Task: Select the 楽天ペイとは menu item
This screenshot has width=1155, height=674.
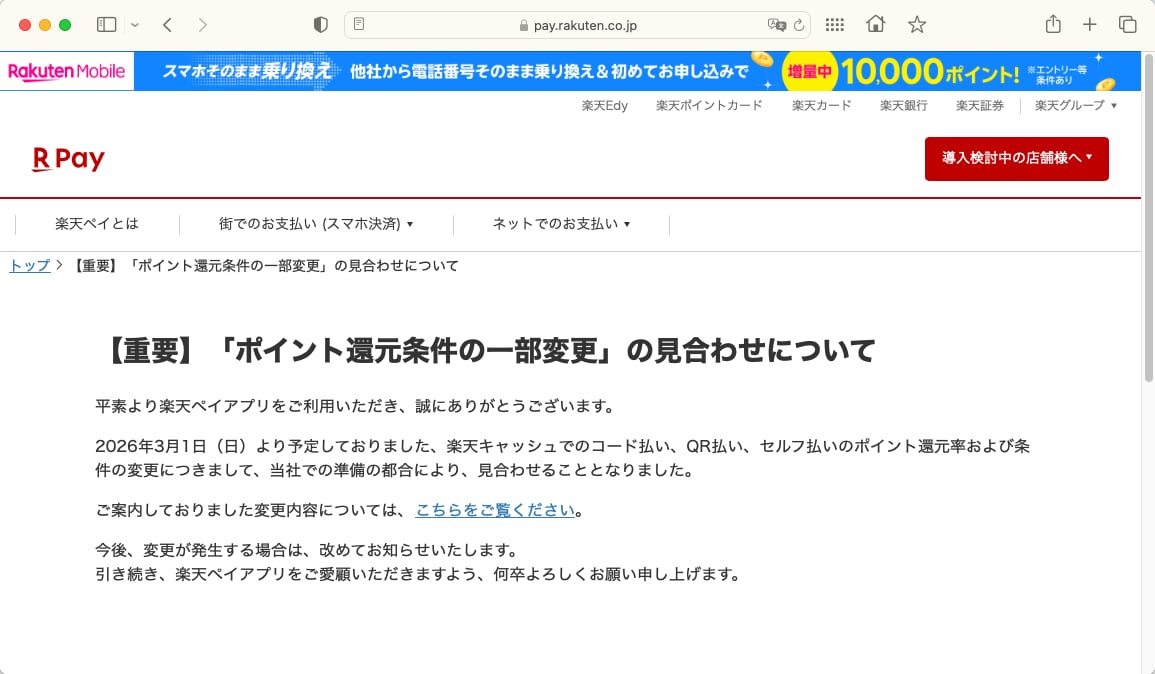Action: [x=97, y=224]
